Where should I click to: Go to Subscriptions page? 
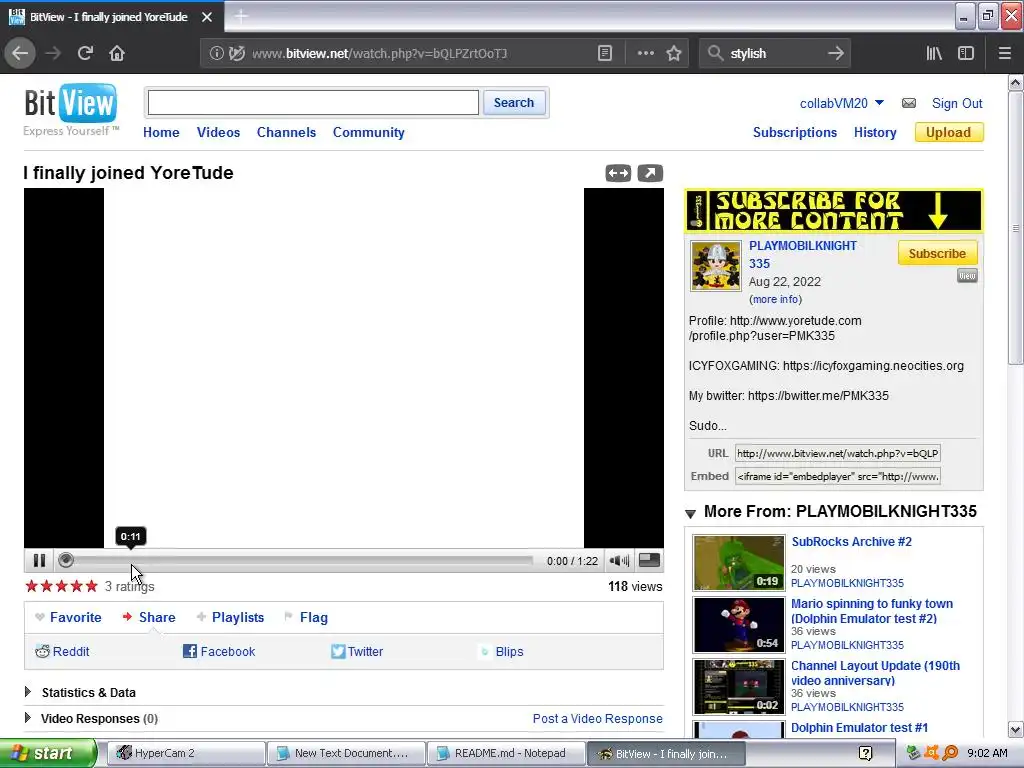tap(795, 132)
